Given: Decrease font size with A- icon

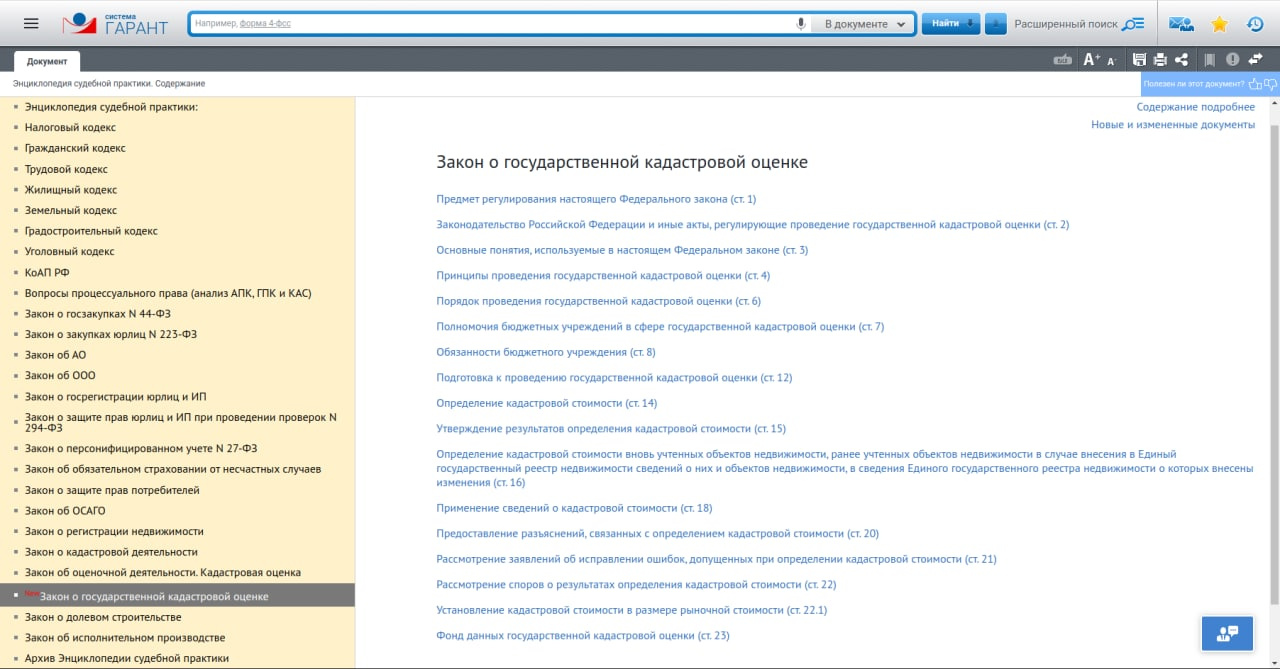Looking at the screenshot, I should [1111, 61].
